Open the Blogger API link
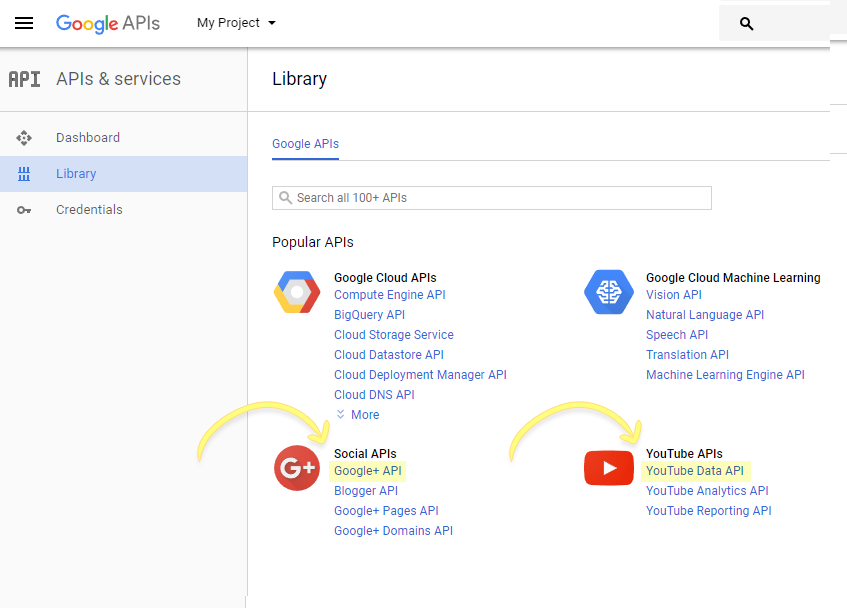Viewport: 847px width, 608px height. point(366,491)
